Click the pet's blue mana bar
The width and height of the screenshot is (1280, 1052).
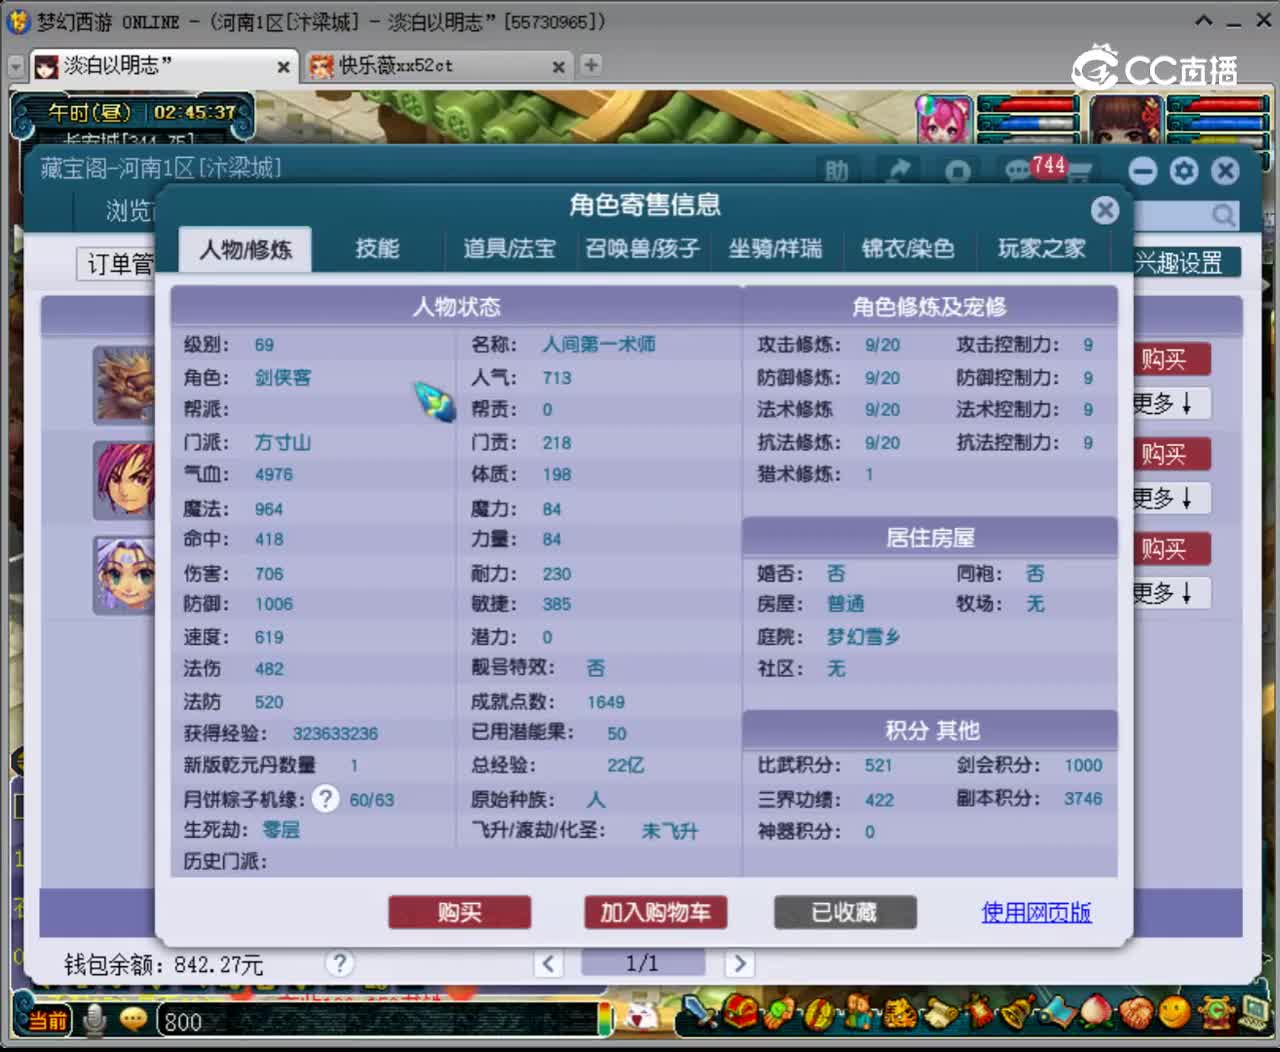[1028, 123]
